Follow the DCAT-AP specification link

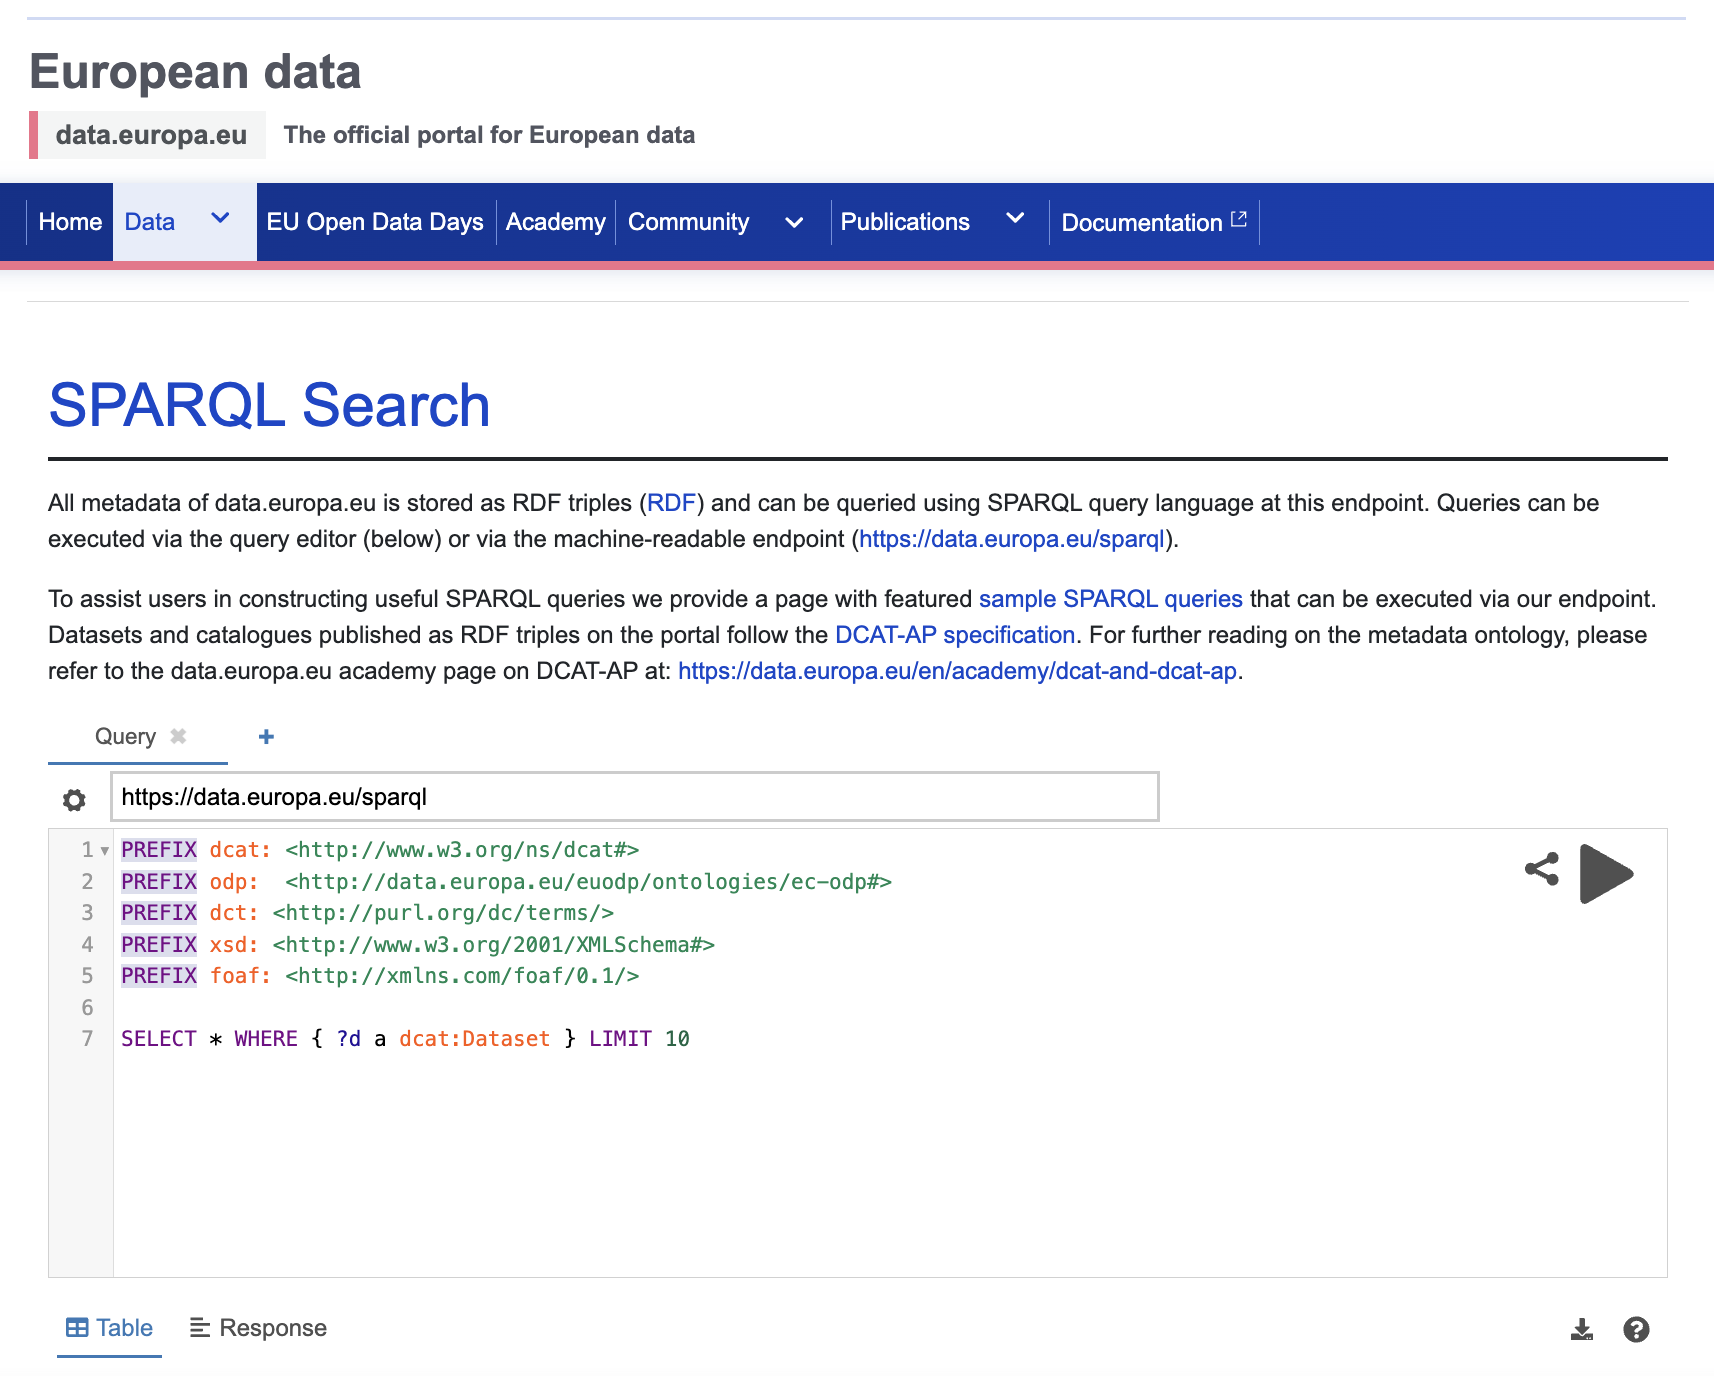954,634
